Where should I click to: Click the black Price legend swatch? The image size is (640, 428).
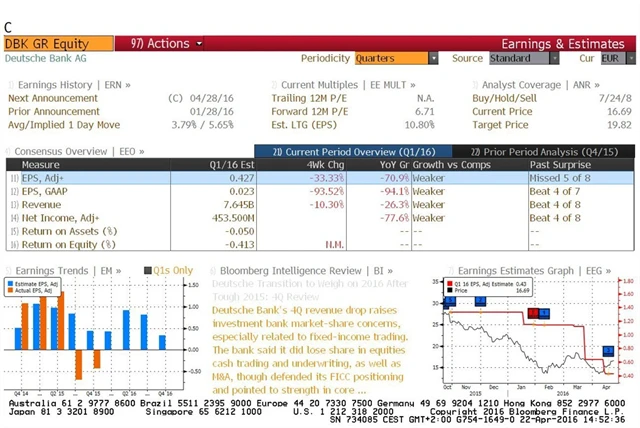pyautogui.click(x=450, y=291)
